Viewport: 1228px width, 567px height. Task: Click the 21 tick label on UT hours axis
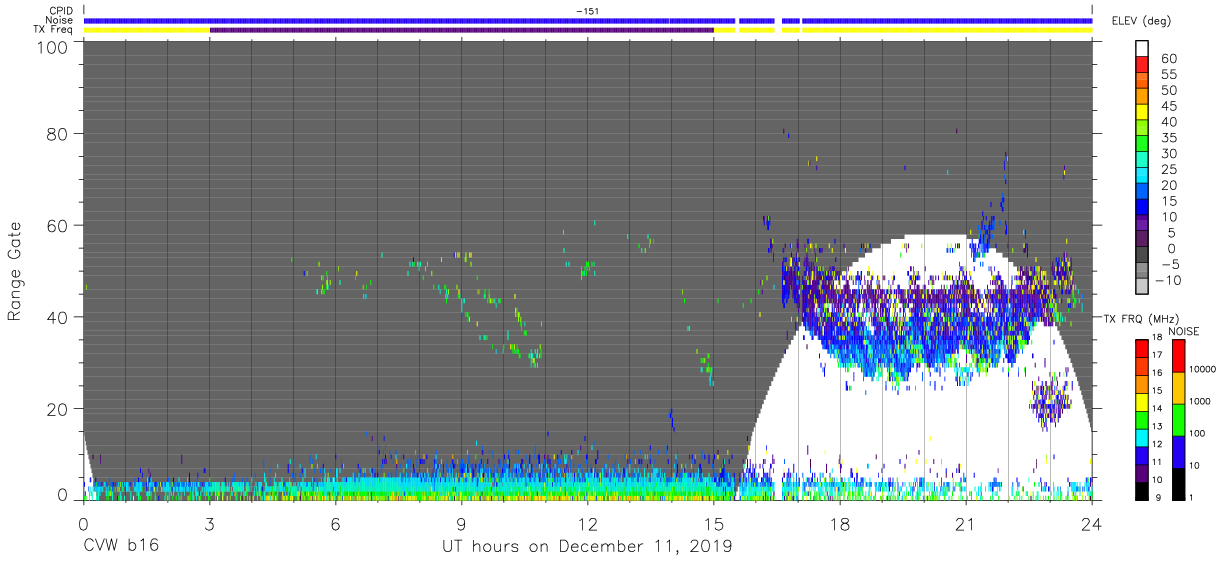tap(966, 525)
